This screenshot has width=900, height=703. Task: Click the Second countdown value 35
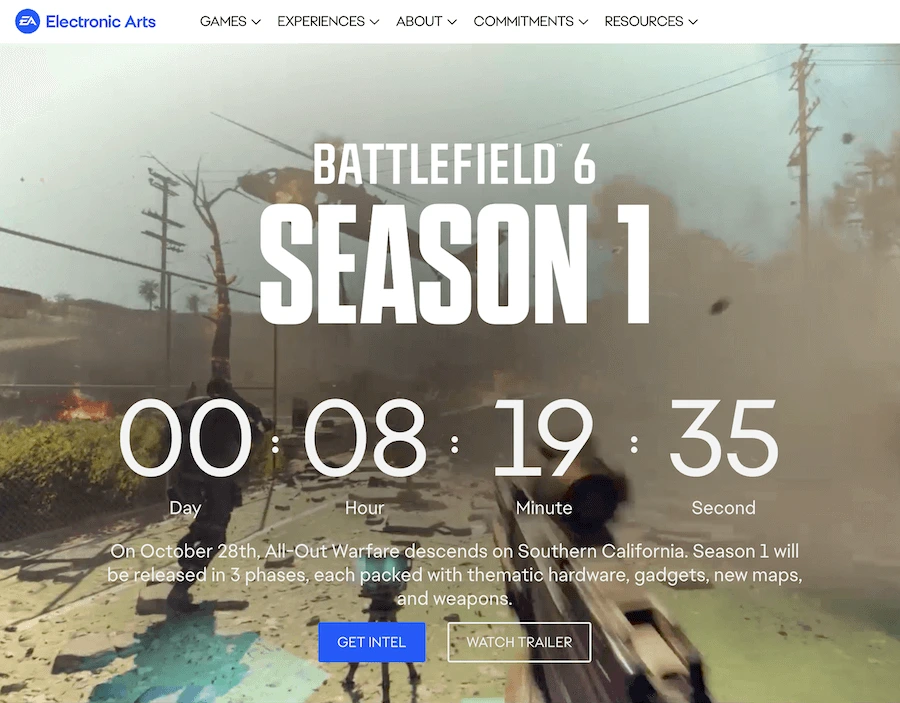click(x=723, y=440)
